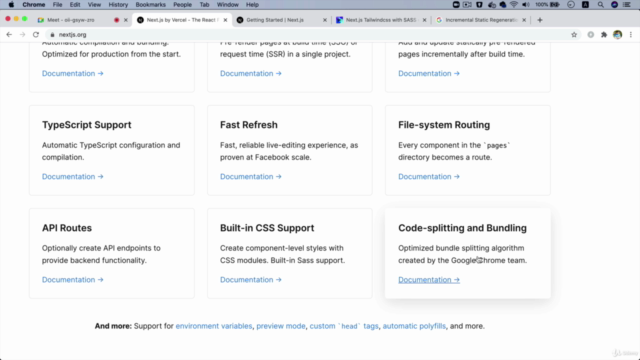This screenshot has height=360, width=640.
Task: Open a new tab with the plus button
Action: [540, 20]
